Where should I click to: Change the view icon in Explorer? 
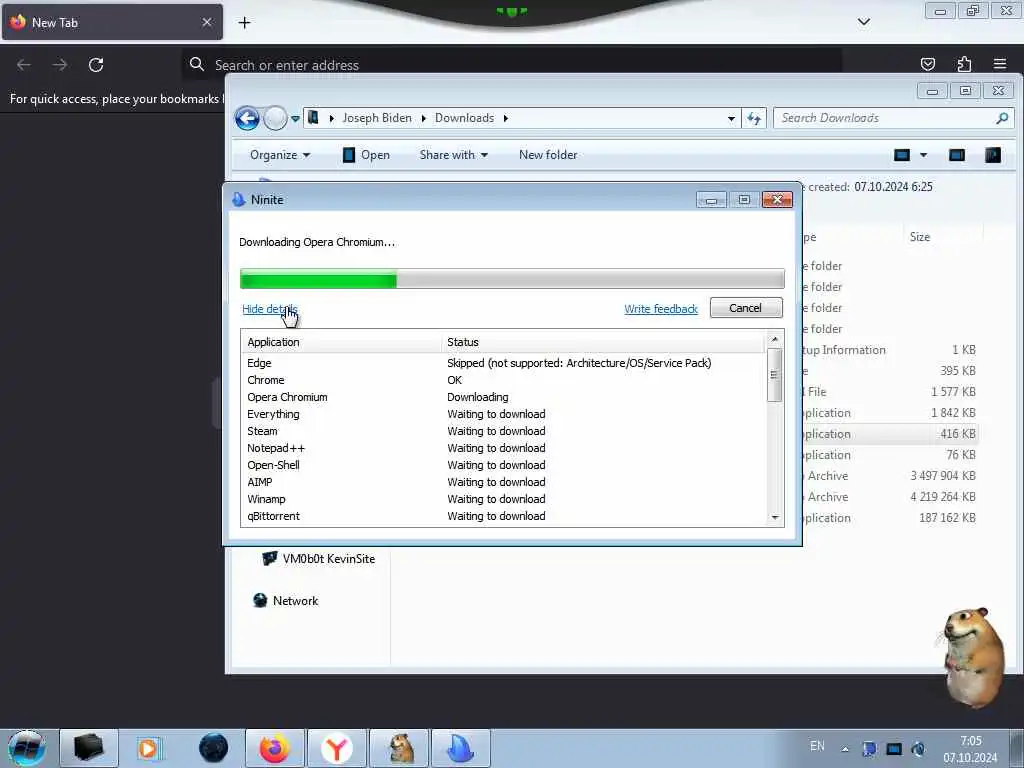tap(902, 155)
